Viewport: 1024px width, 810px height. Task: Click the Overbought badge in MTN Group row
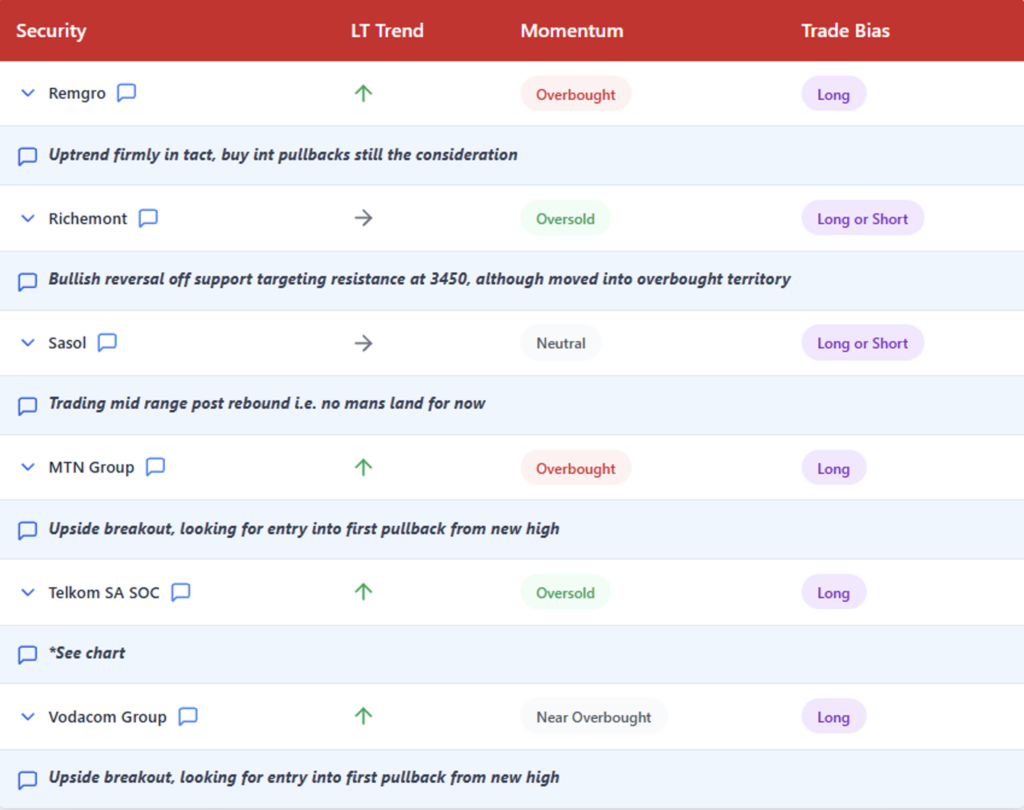click(x=575, y=468)
